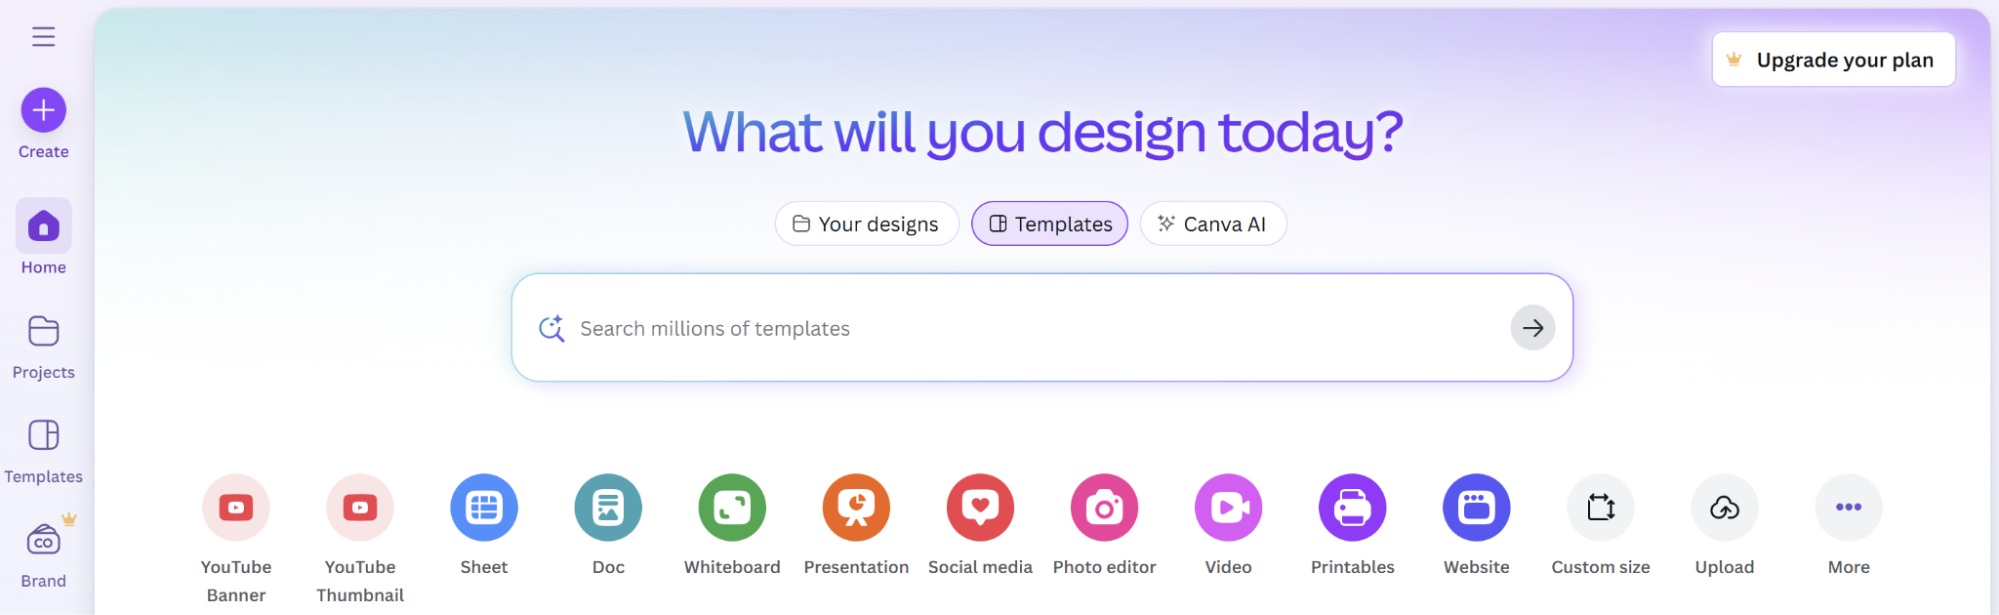Open a new Whiteboard
This screenshot has width=1999, height=615.
[x=732, y=508]
